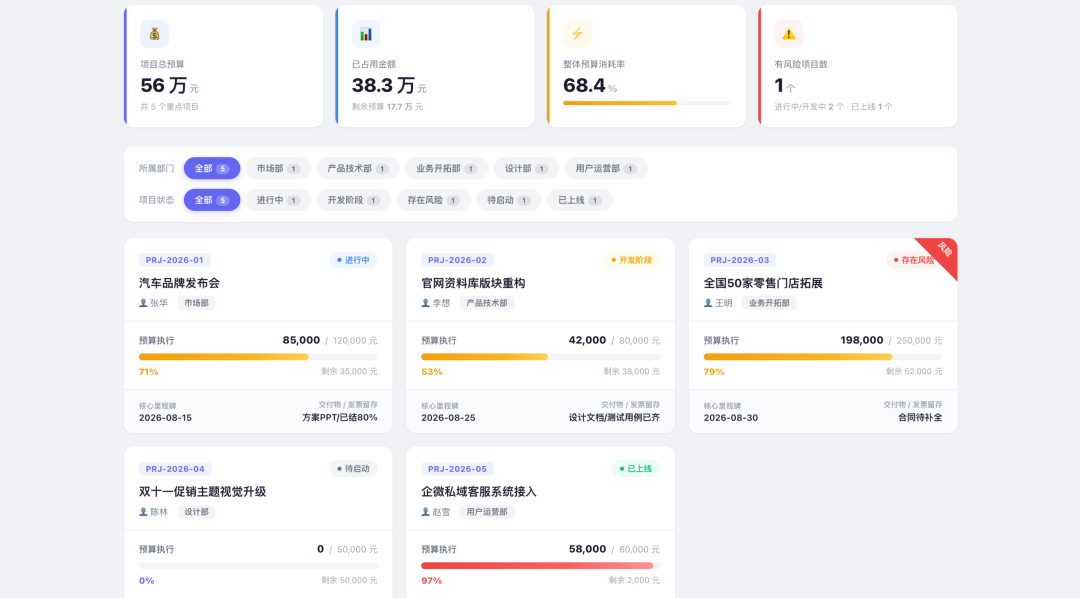1080x598 pixels.
Task: Click the red 97% budget progress bar
Action: [541, 566]
